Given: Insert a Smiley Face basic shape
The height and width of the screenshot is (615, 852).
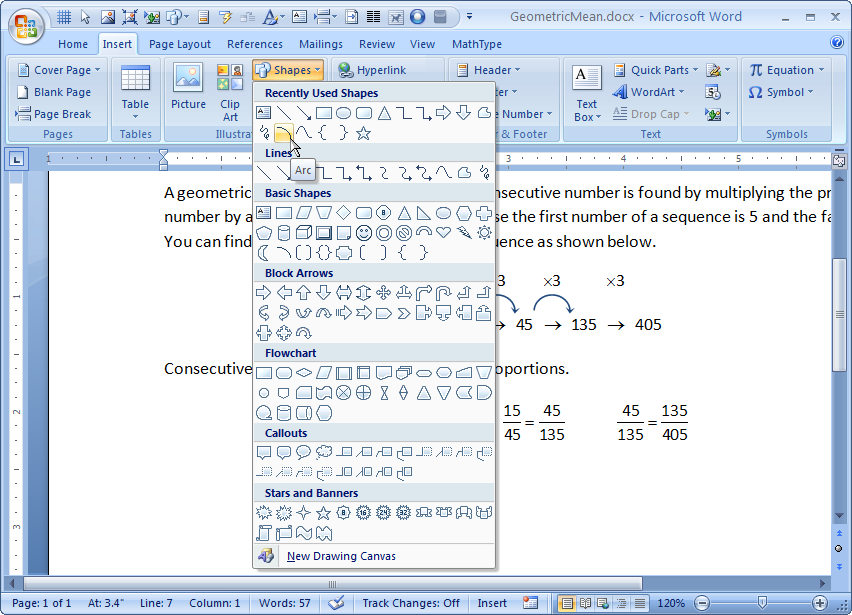Looking at the screenshot, I should [x=365, y=231].
